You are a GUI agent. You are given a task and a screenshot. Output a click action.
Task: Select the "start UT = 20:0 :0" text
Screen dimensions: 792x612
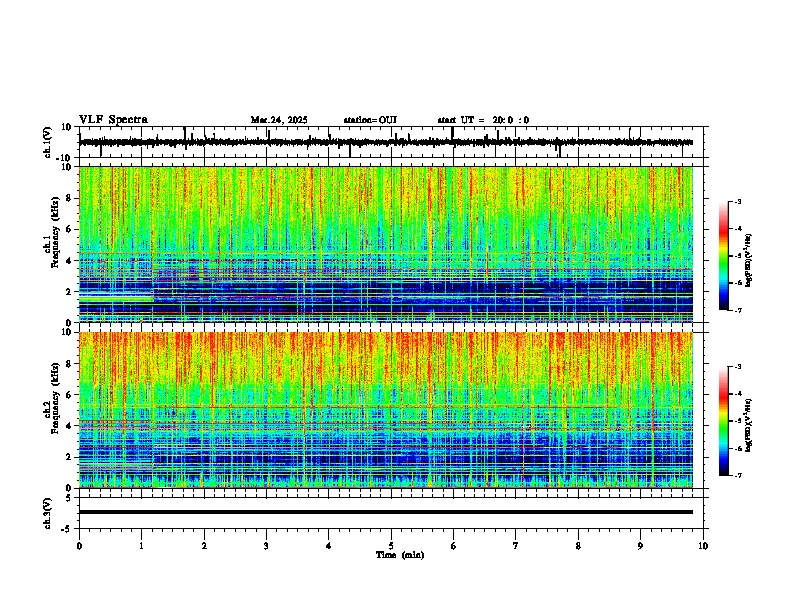(483, 120)
